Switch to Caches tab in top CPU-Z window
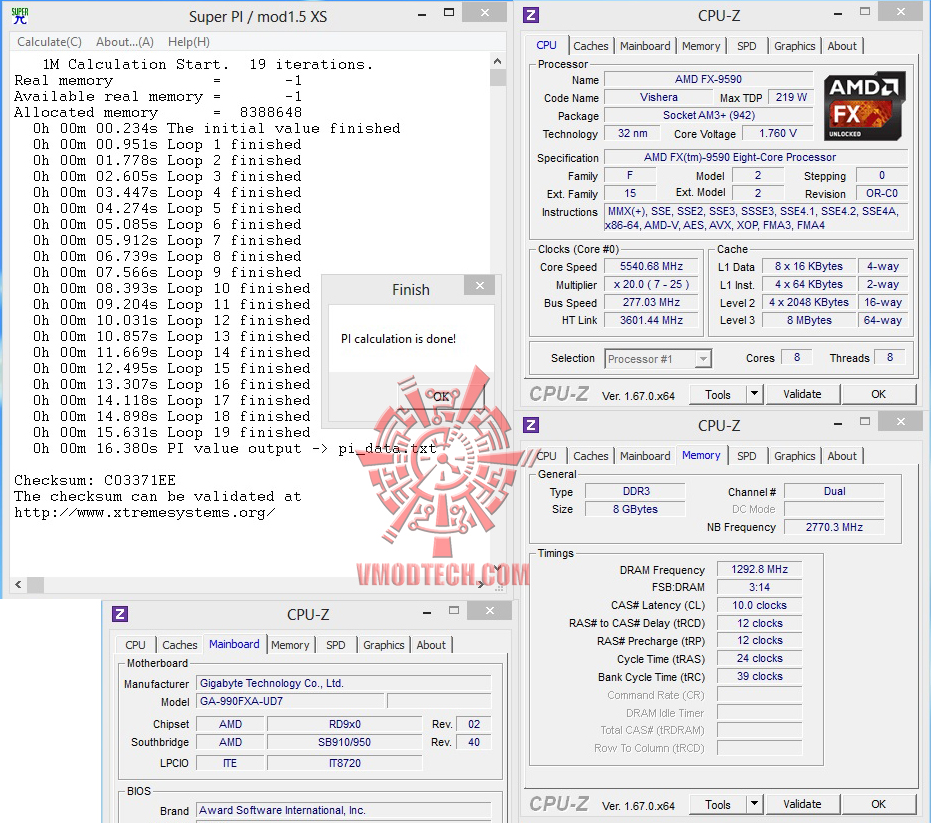931x823 pixels. [590, 46]
